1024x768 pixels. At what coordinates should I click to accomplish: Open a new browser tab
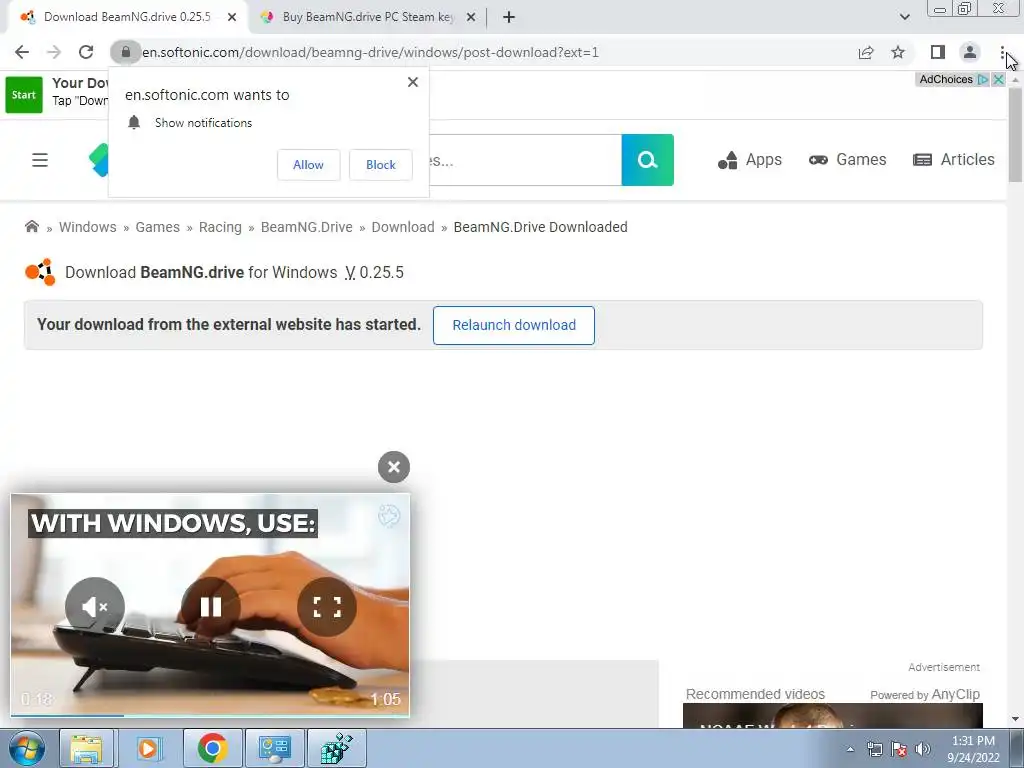[509, 18]
